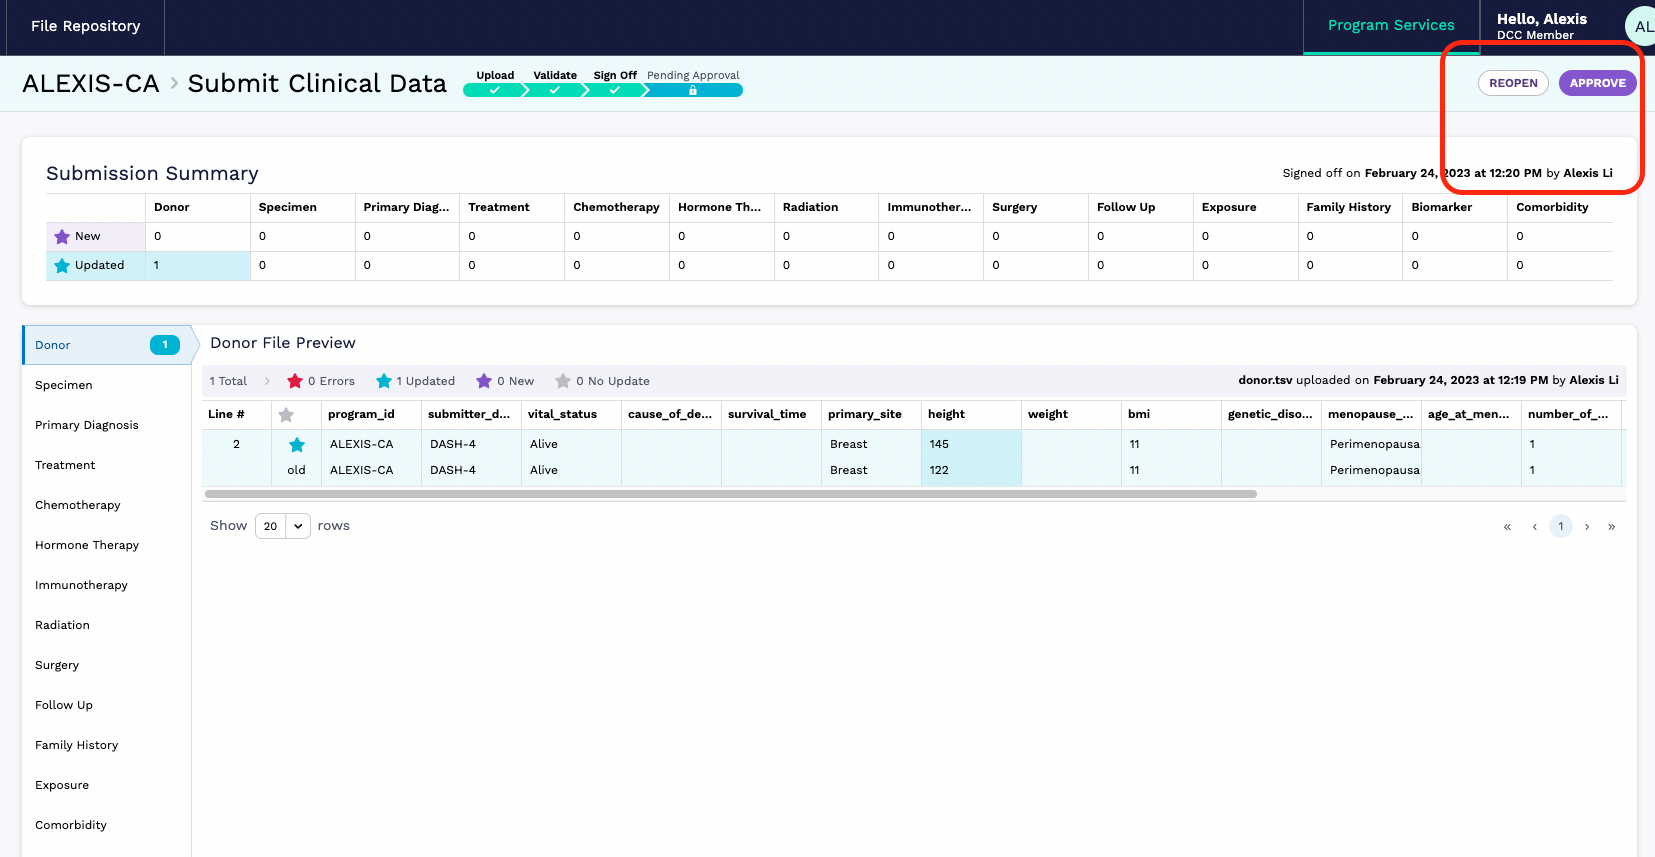Select the Primary Diagnosis tab
Image resolution: width=1655 pixels, height=857 pixels.
[x=106, y=425]
